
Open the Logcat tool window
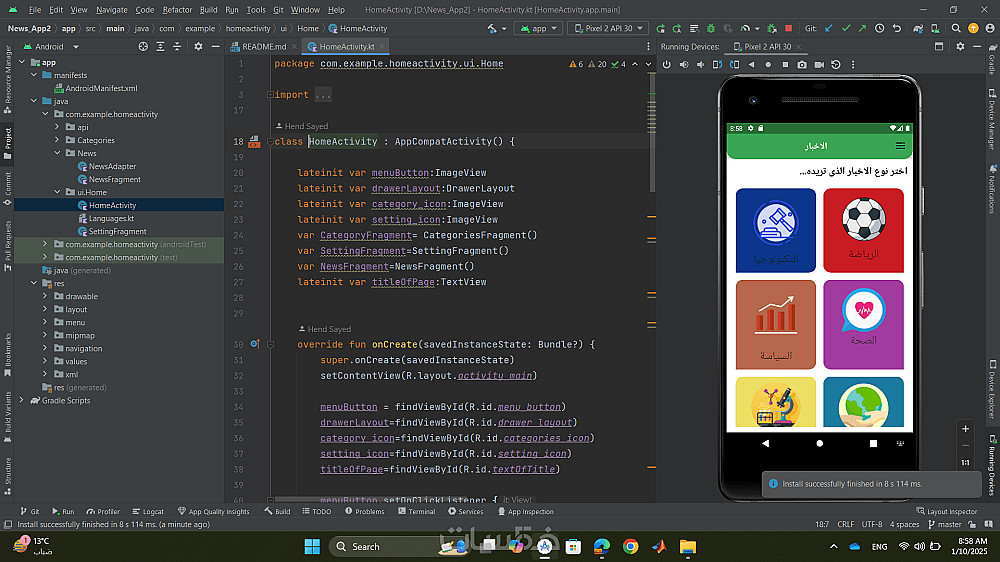click(x=147, y=511)
